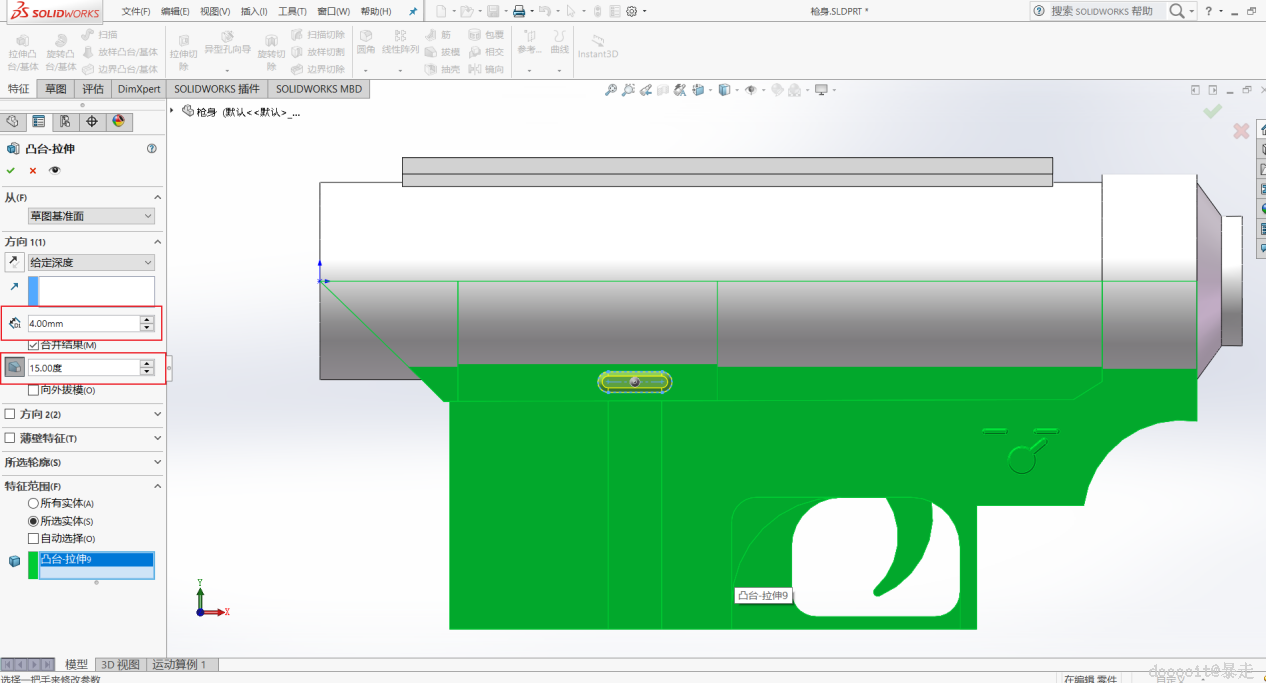Open the DisplayManager color wheel tab
This screenshot has width=1266, height=683.
(x=118, y=121)
